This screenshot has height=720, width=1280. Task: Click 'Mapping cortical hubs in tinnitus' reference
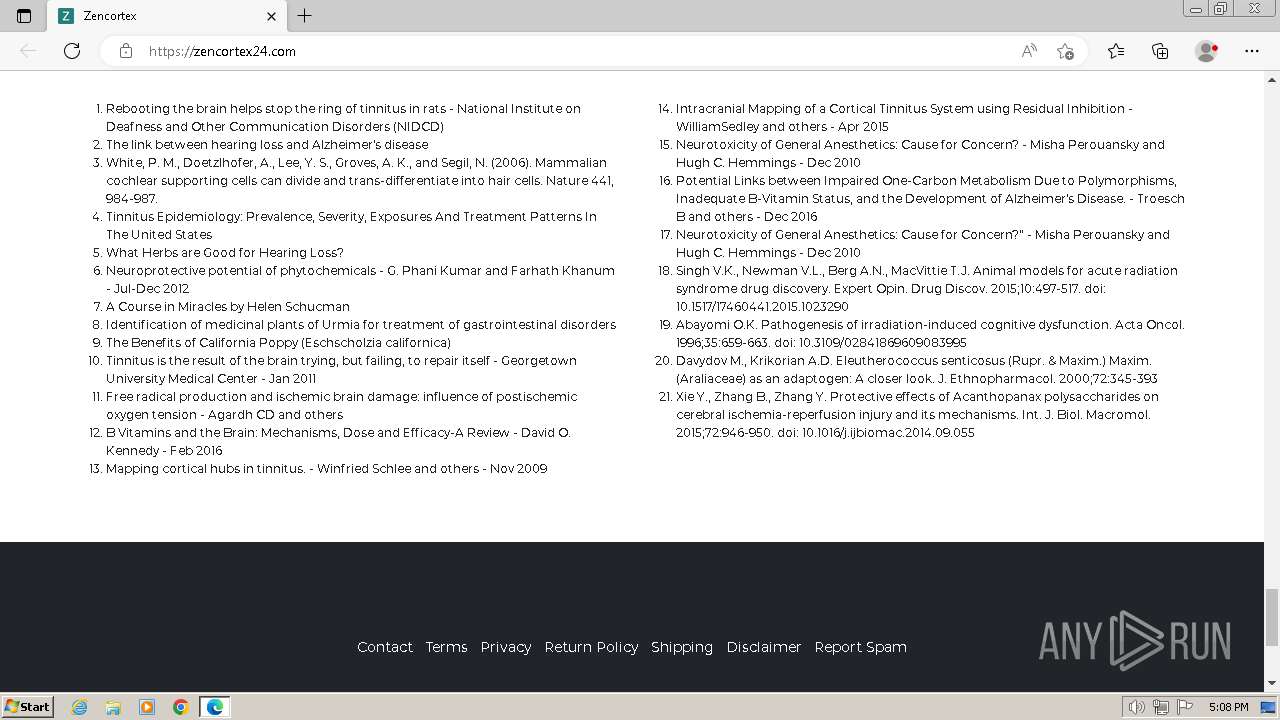tap(327, 469)
